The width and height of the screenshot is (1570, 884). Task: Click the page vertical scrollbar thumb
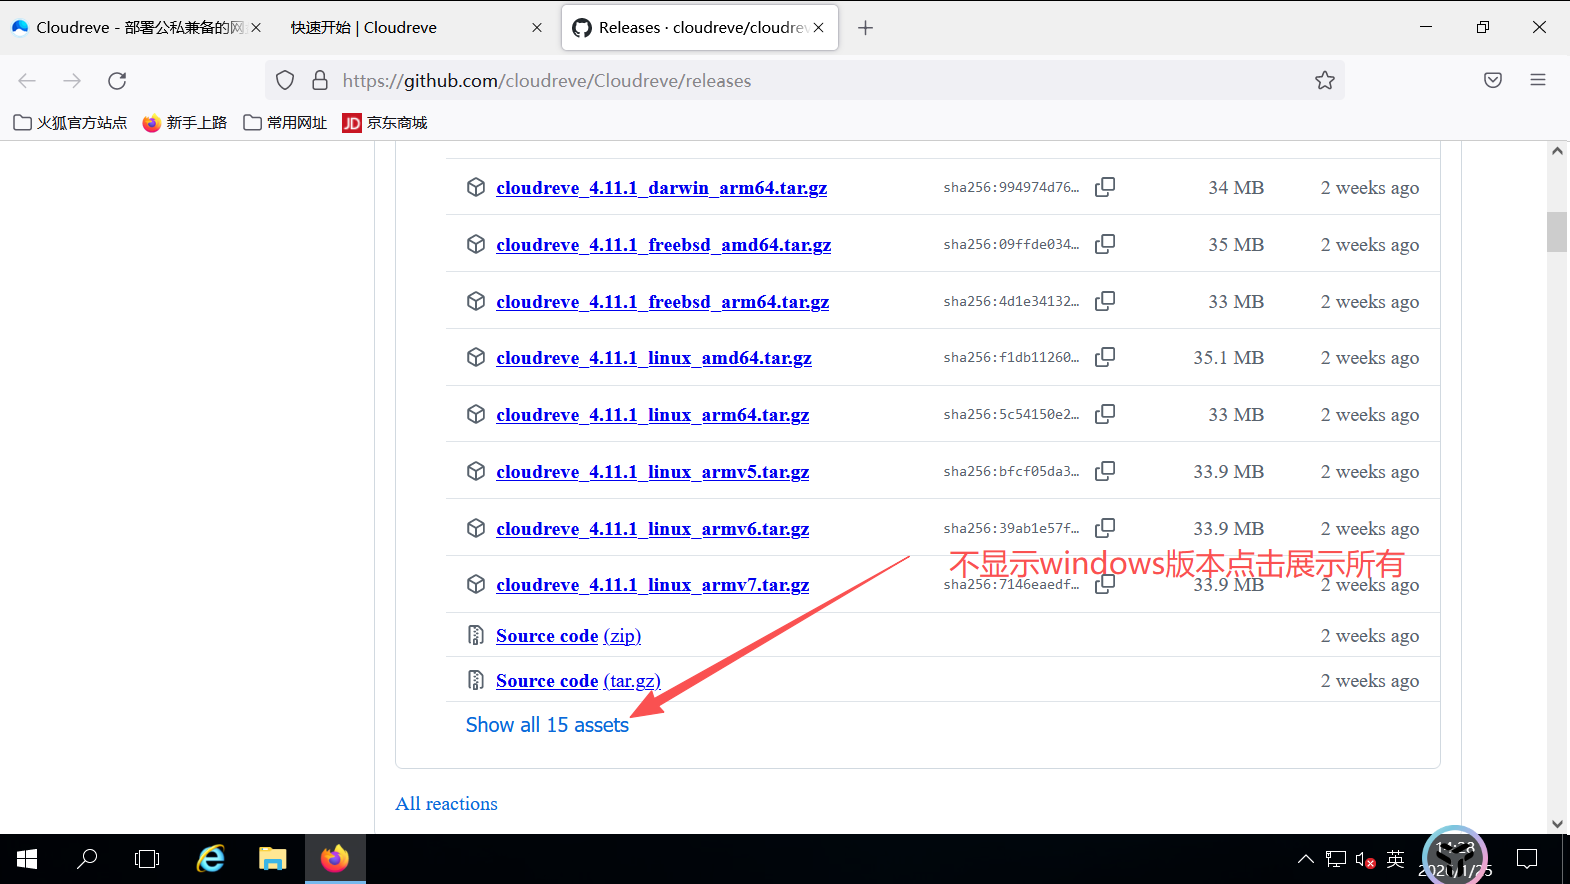coord(1557,232)
